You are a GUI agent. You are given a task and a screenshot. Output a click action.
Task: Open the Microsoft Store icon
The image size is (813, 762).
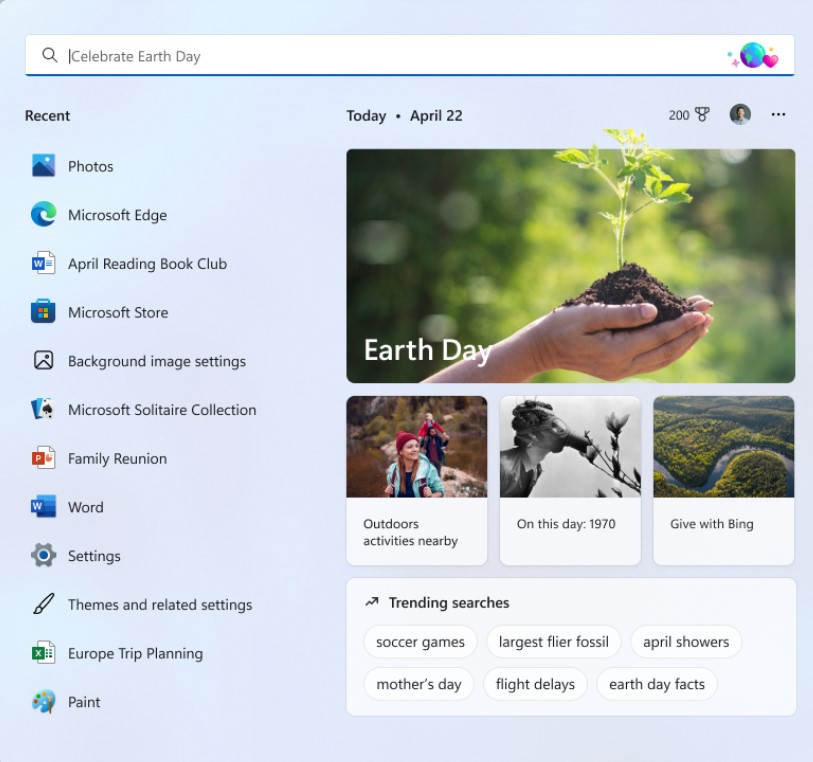tap(42, 312)
